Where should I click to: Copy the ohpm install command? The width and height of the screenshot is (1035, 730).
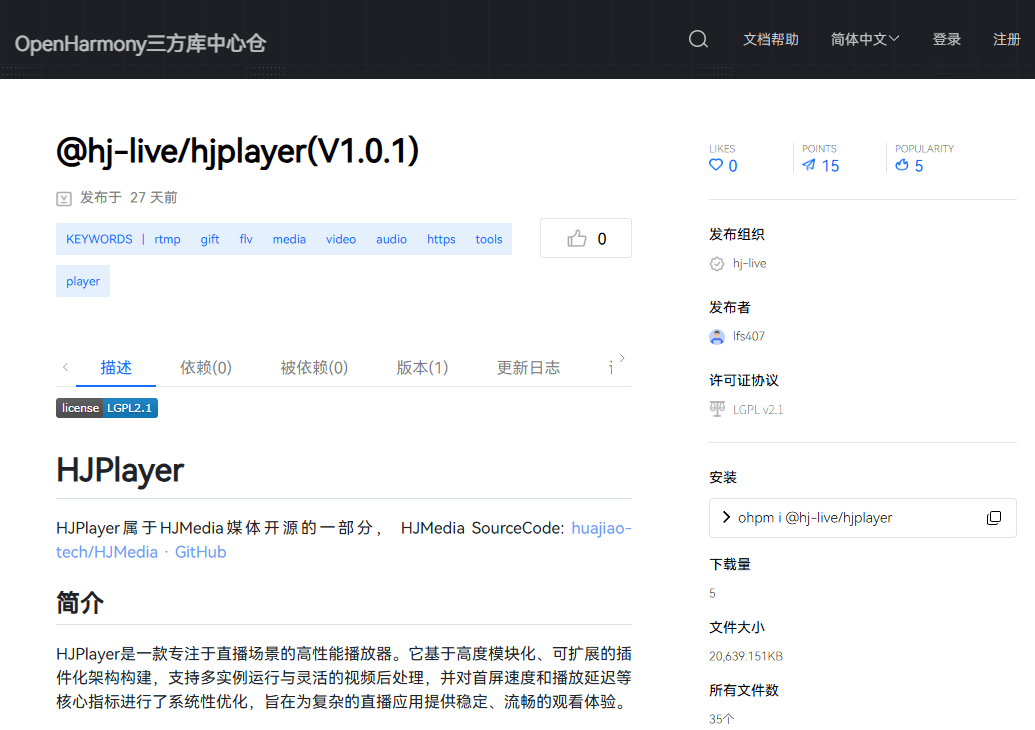pyautogui.click(x=993, y=518)
